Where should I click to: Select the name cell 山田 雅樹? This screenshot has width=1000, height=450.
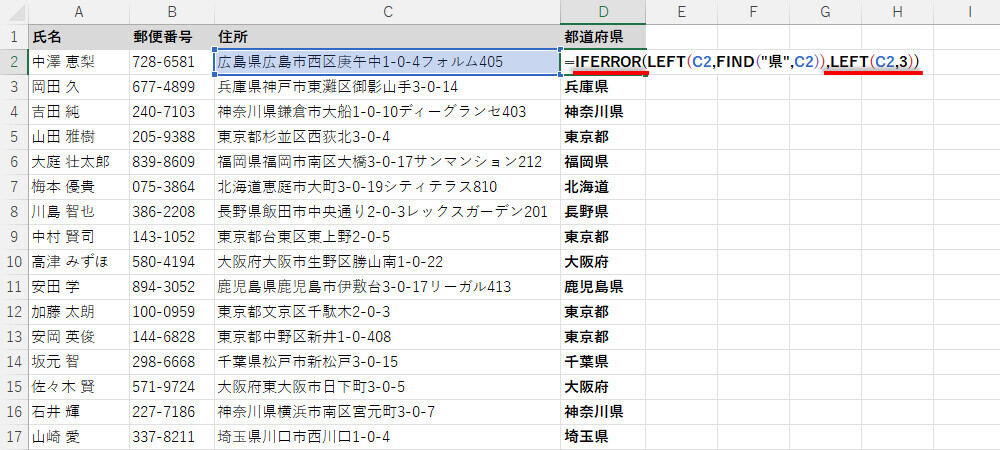[x=79, y=136]
